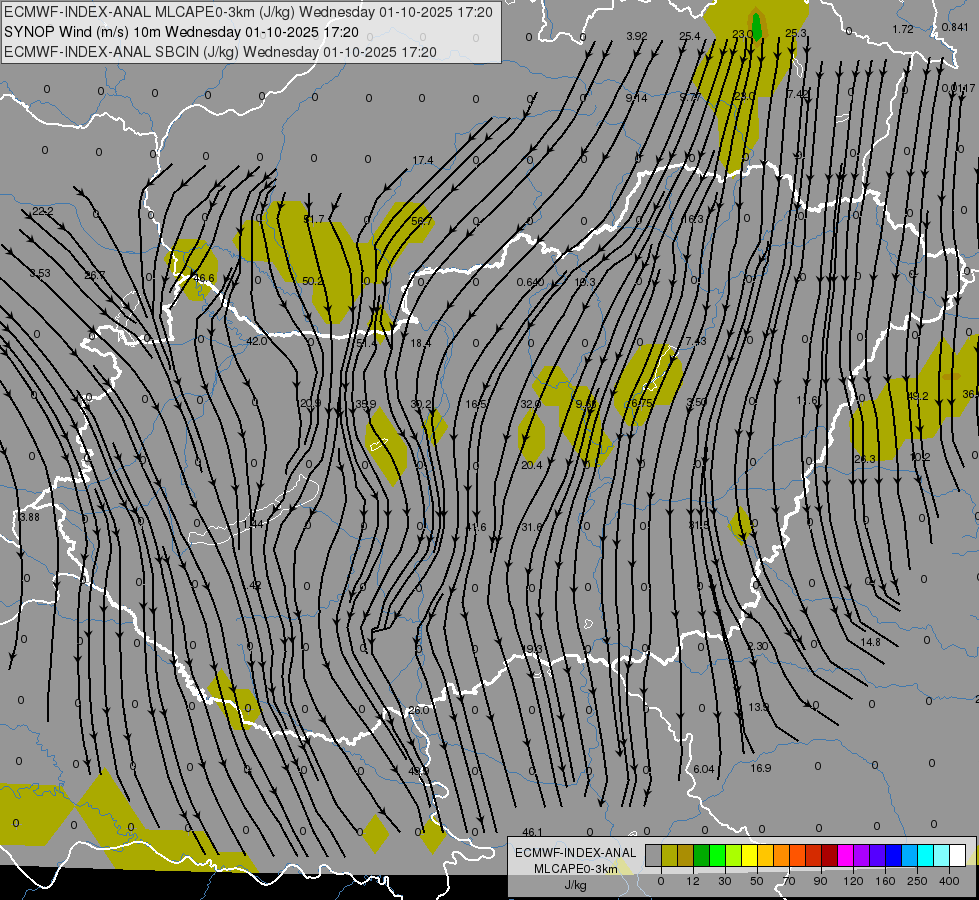Click the map value 13.9
This screenshot has width=979, height=900.
click(759, 707)
